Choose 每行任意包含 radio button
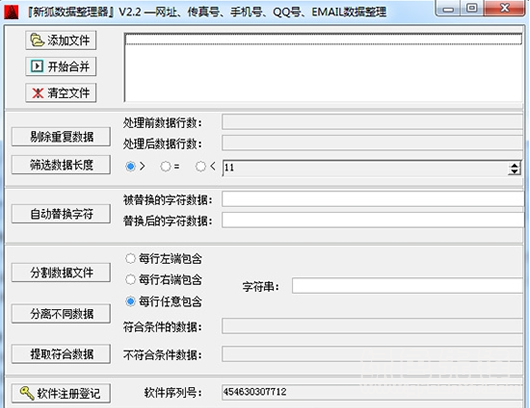530x408 pixels. point(130,301)
